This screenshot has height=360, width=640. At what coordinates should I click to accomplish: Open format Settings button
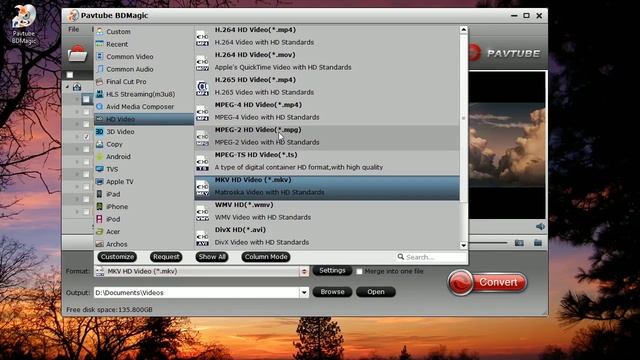(x=332, y=271)
